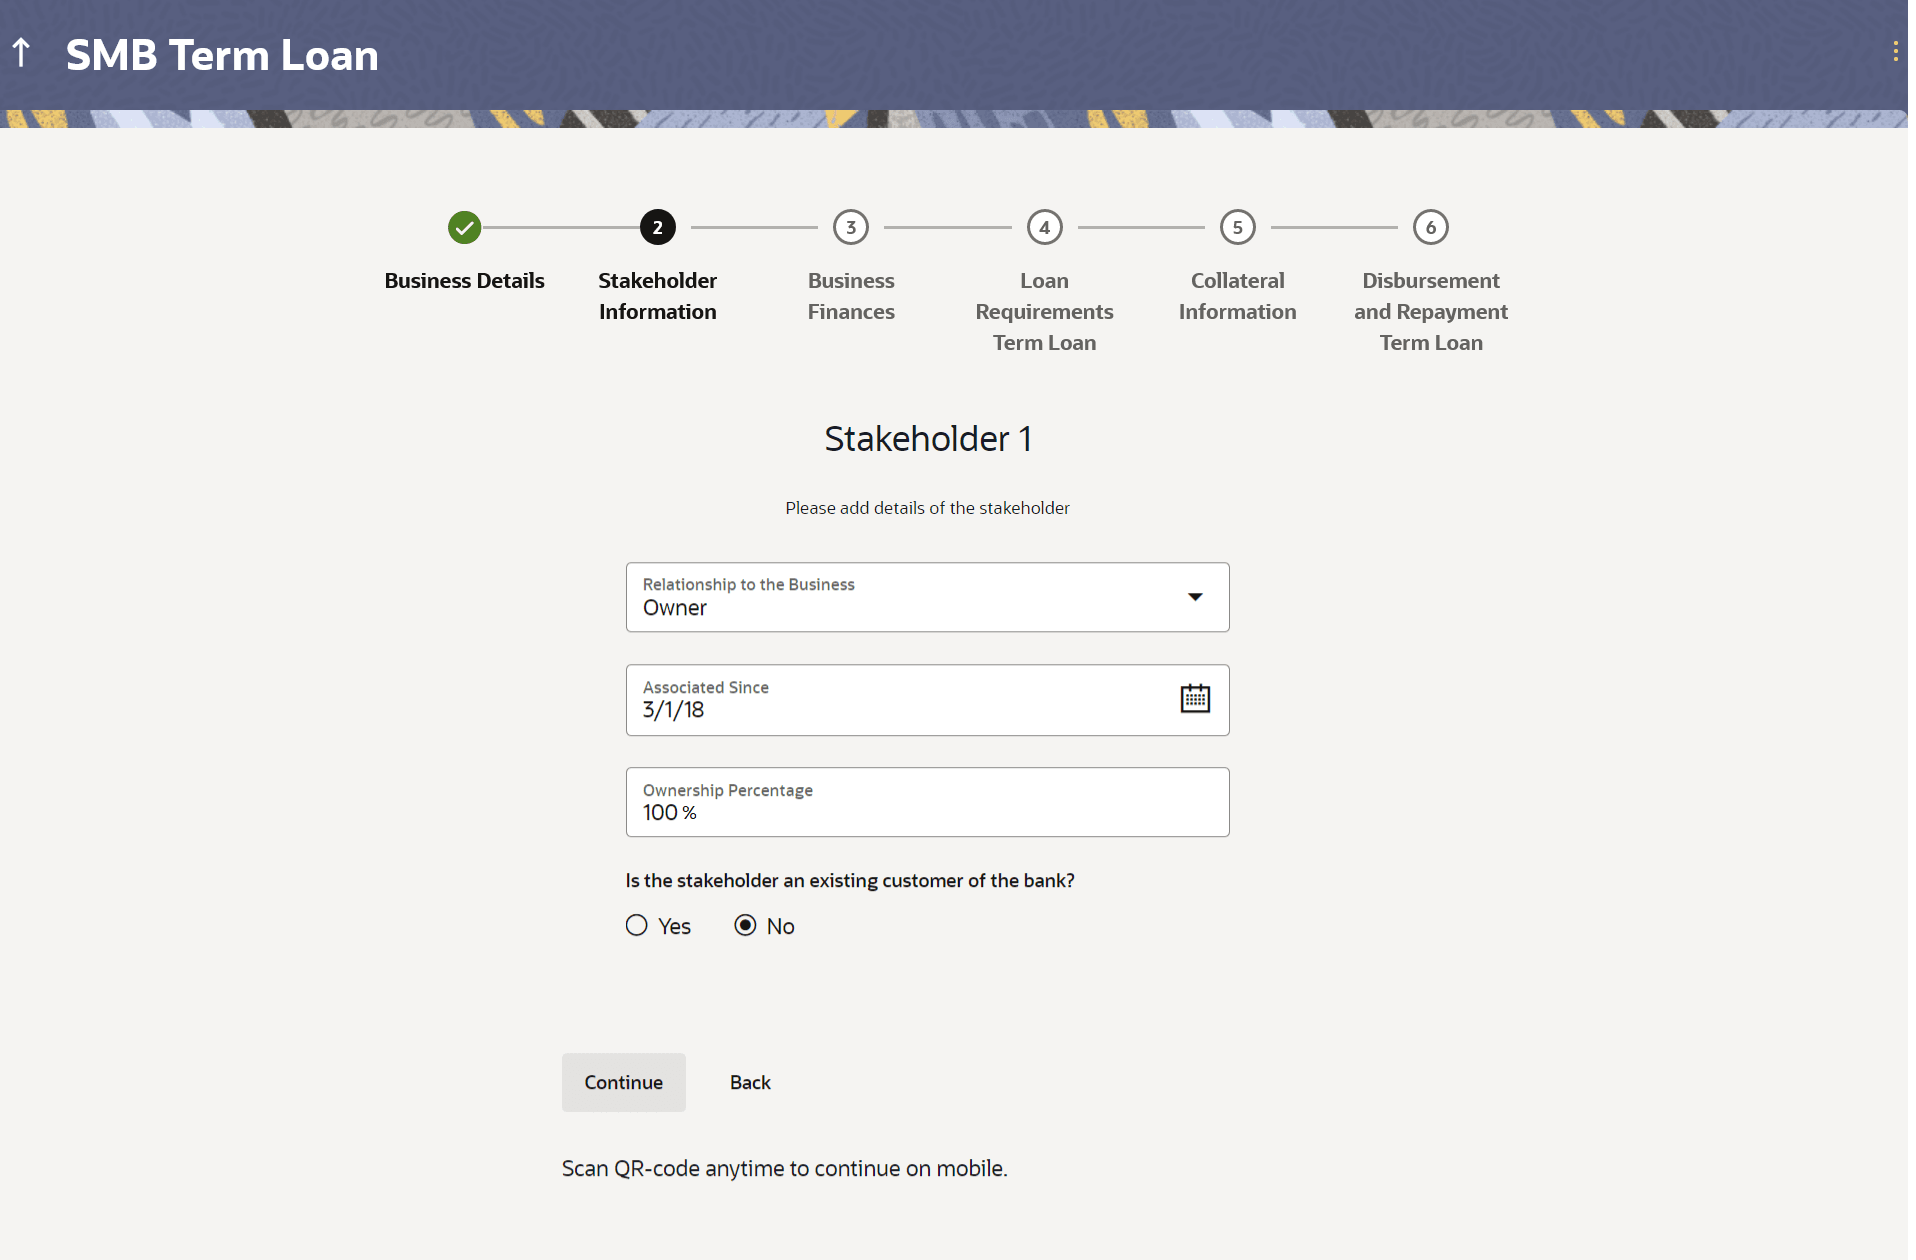The height and width of the screenshot is (1260, 1916).
Task: Click the back arrow icon in header
Action: coord(21,53)
